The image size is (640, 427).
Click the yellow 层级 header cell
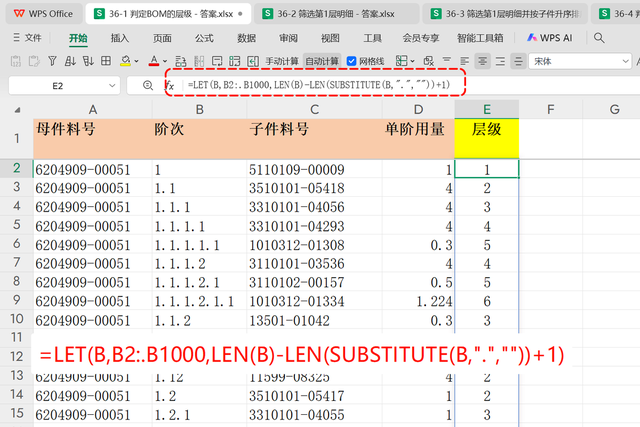(x=487, y=138)
